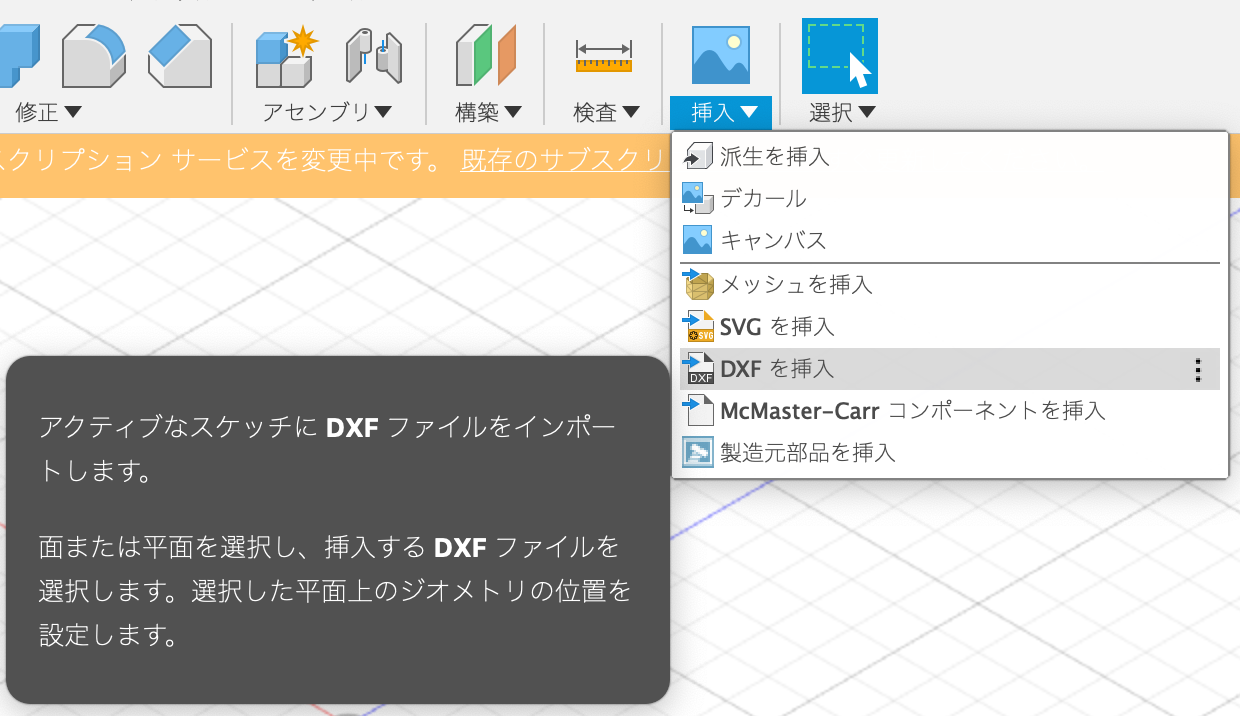Expand the アセンブリ dropdown
The image size is (1240, 716).
(325, 112)
